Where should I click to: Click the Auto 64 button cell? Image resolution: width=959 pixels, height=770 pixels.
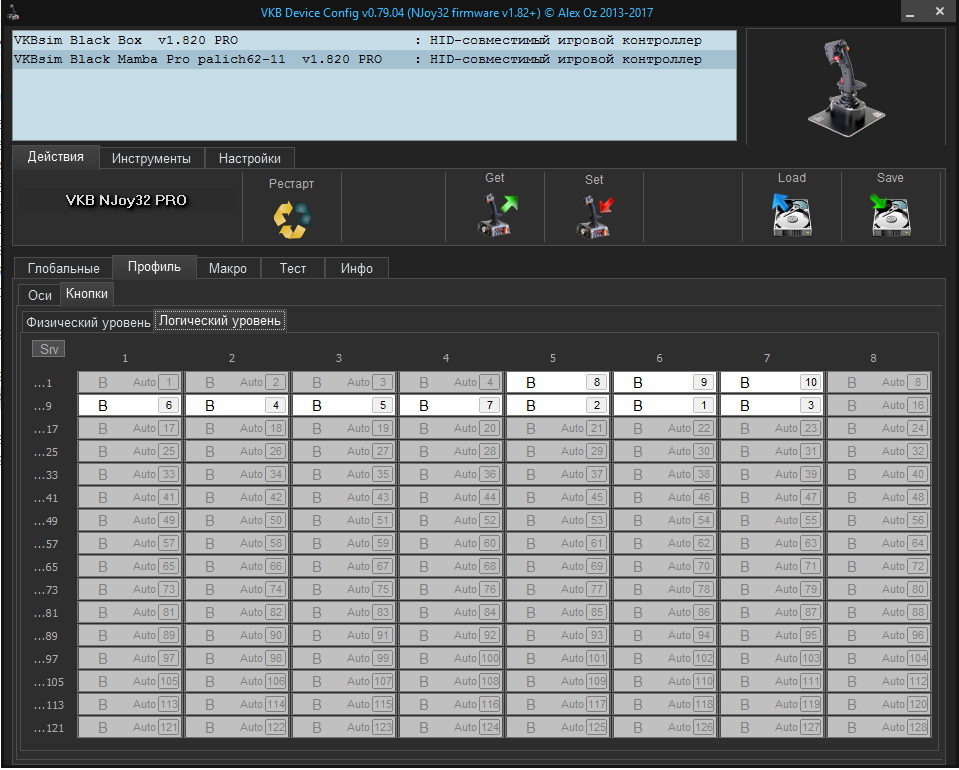point(879,543)
